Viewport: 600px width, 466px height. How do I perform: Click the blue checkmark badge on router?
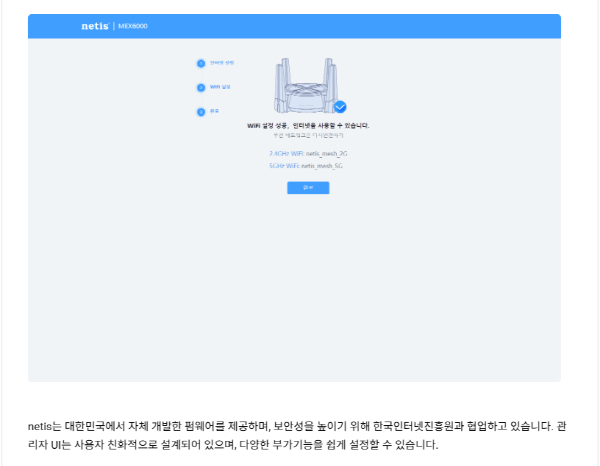[x=340, y=107]
